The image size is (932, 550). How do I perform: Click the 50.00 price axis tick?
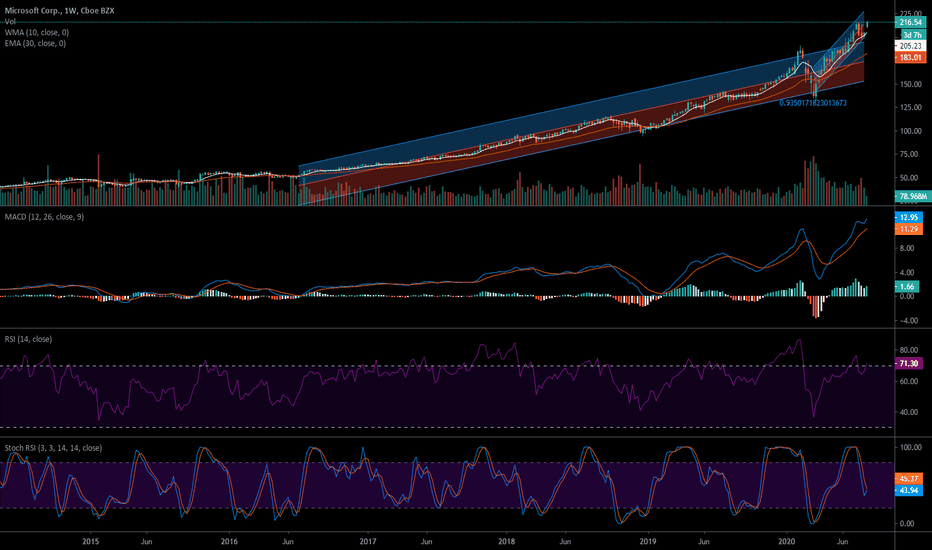click(x=909, y=178)
